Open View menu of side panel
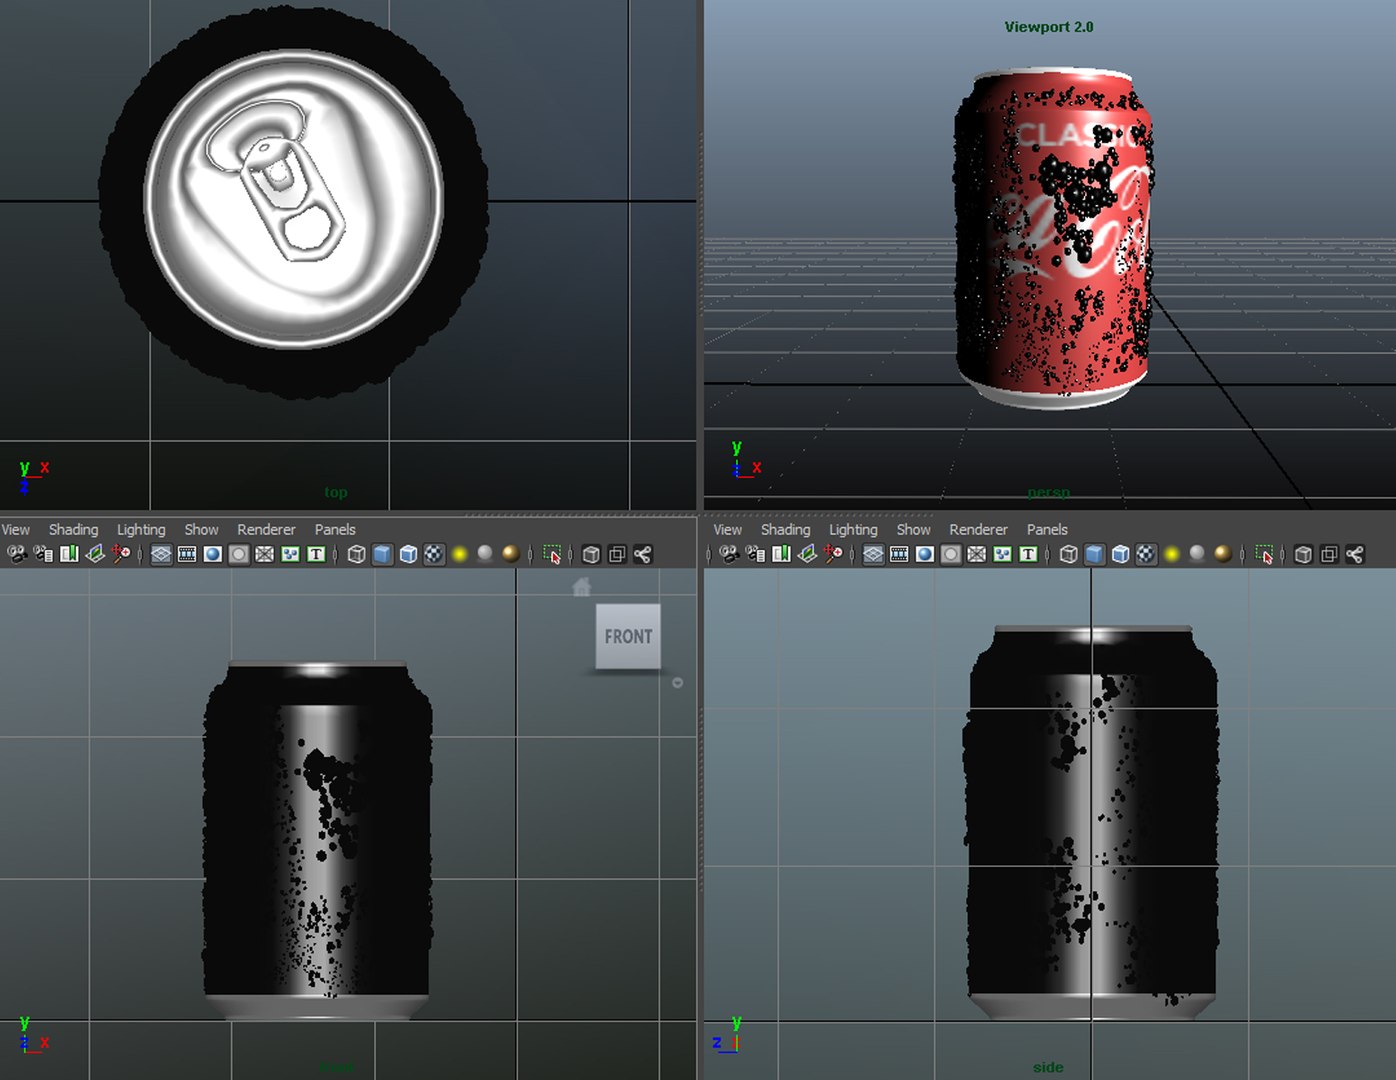The height and width of the screenshot is (1080, 1396). [x=727, y=530]
